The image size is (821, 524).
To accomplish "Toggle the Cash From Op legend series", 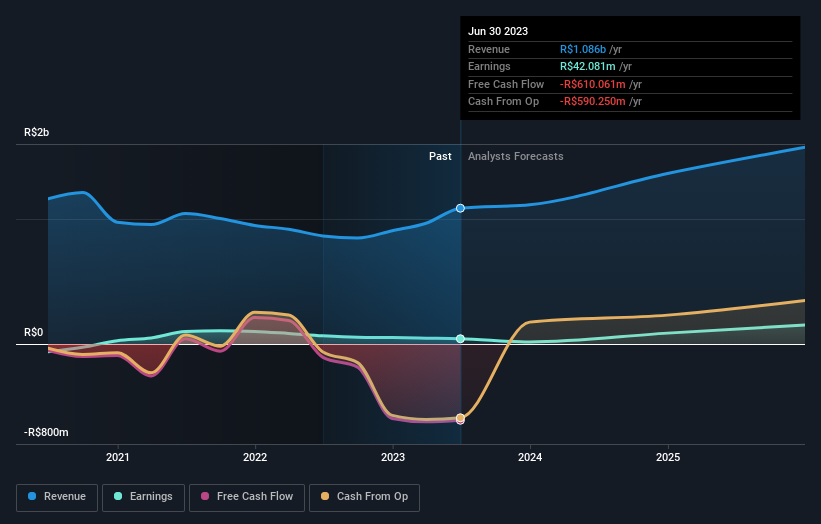I will (x=364, y=497).
